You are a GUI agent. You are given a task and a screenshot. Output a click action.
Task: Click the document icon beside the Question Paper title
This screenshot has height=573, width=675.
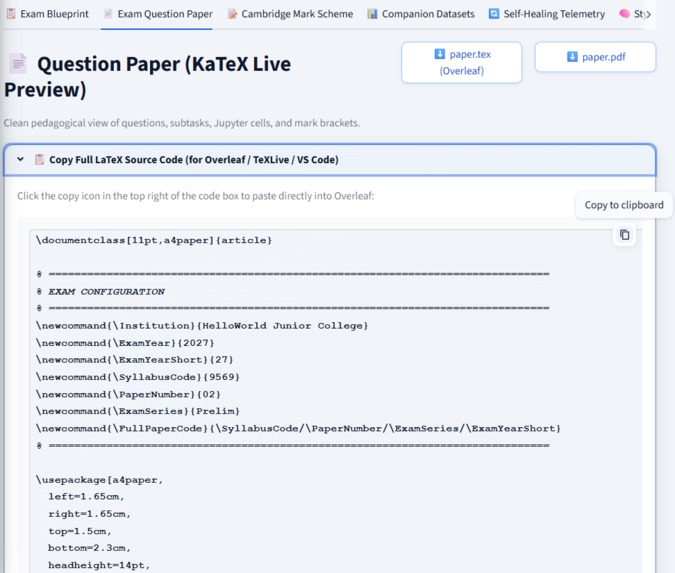click(18, 64)
